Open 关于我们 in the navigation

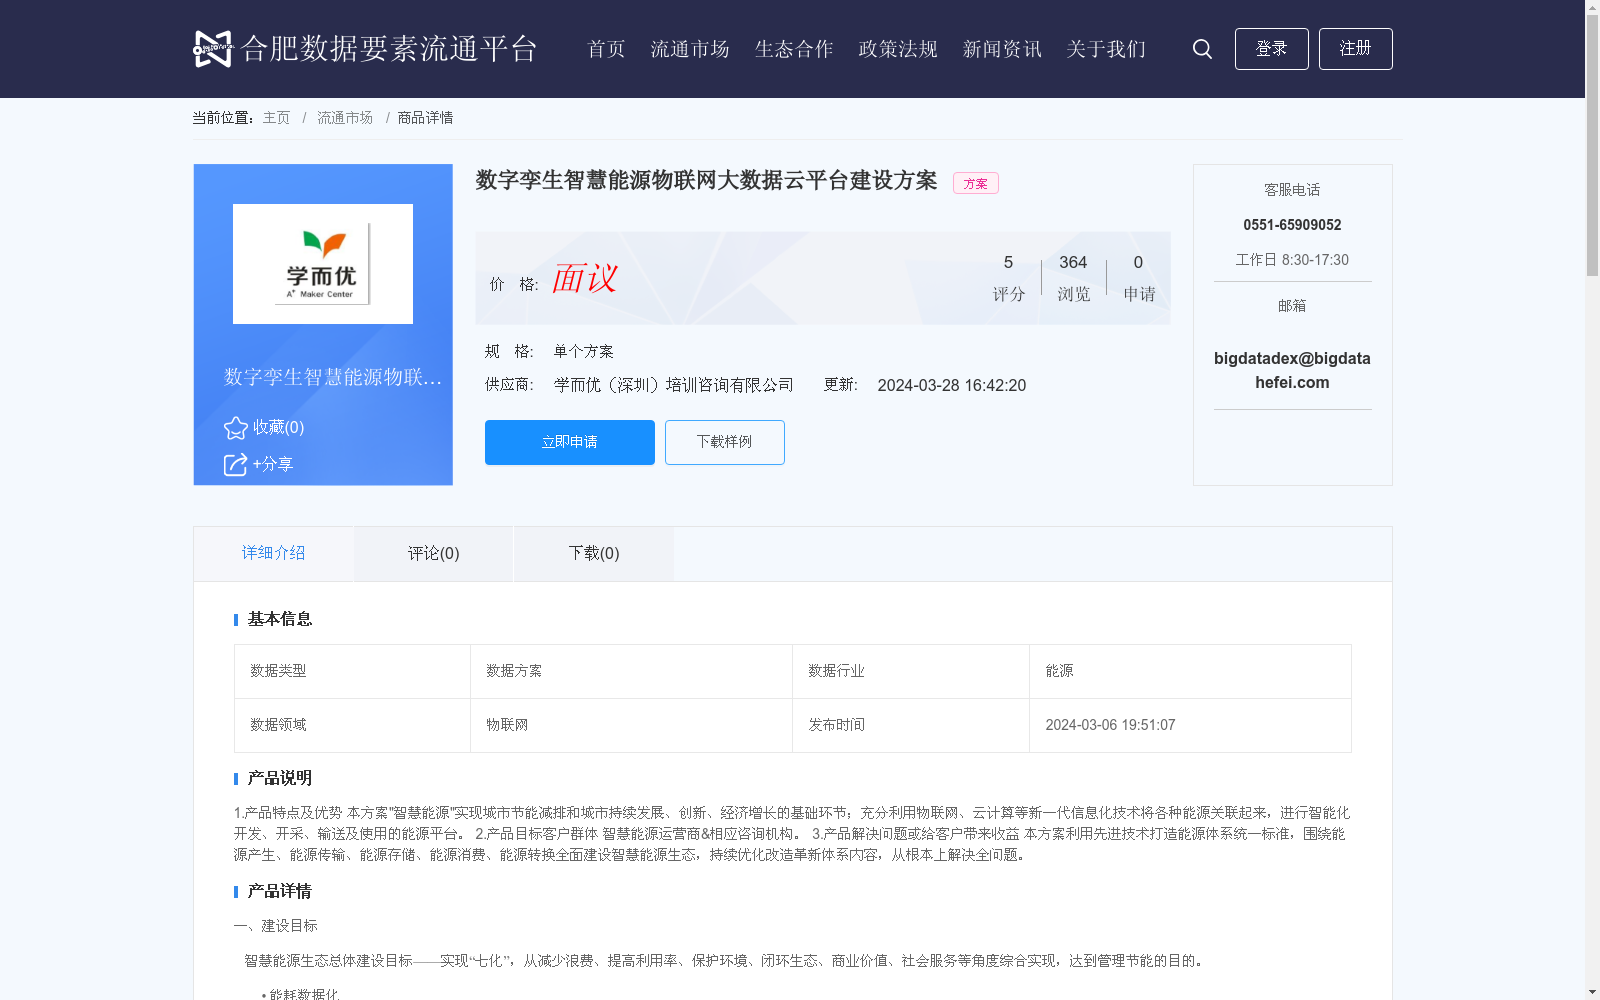coord(1106,49)
